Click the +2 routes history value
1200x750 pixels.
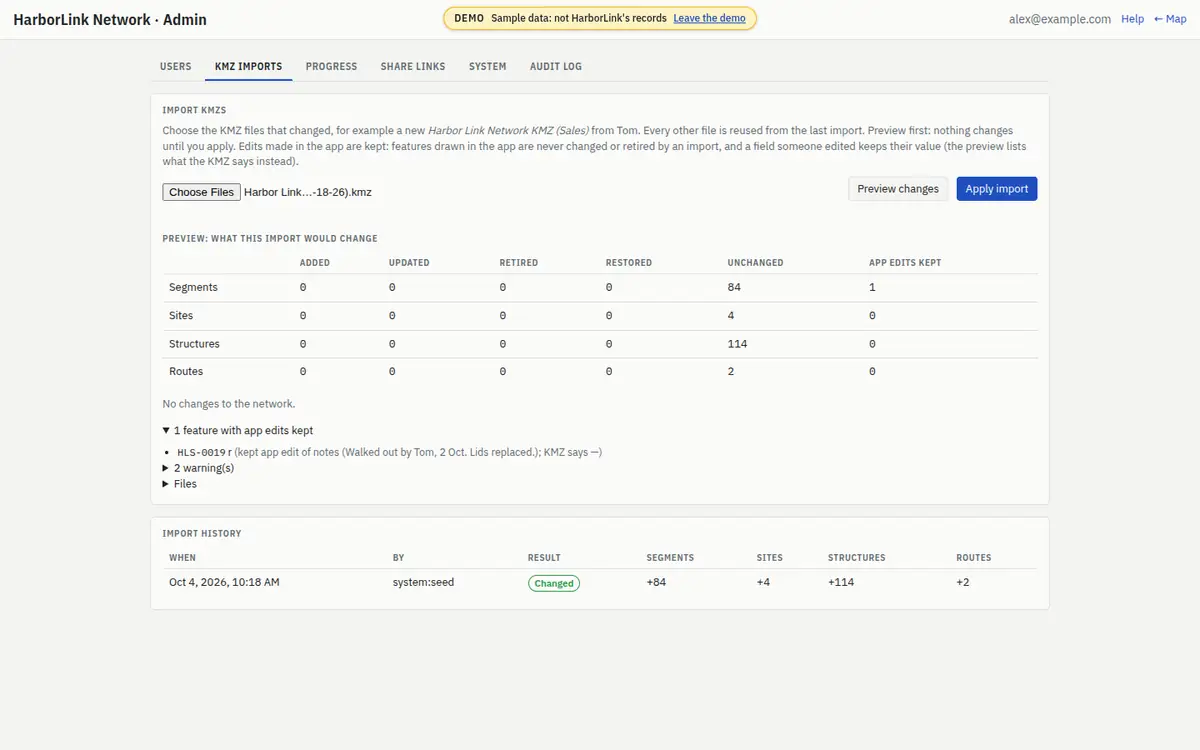point(962,582)
